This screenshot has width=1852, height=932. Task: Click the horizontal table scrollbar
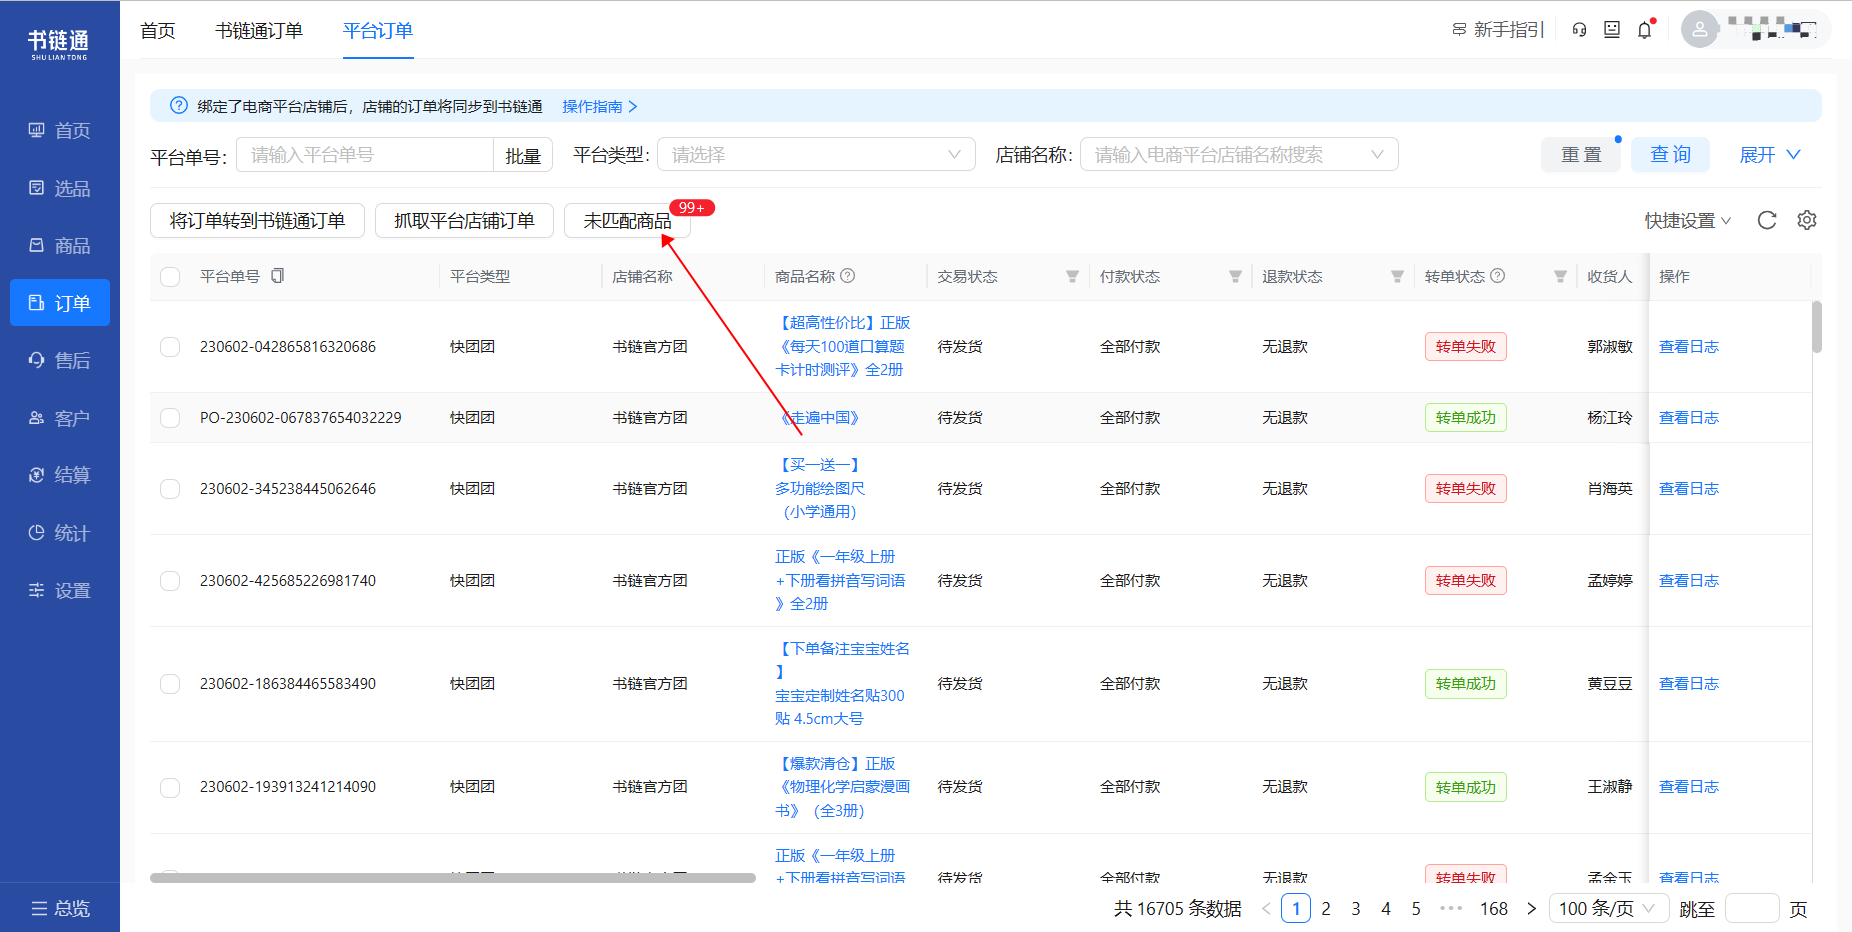tap(453, 878)
